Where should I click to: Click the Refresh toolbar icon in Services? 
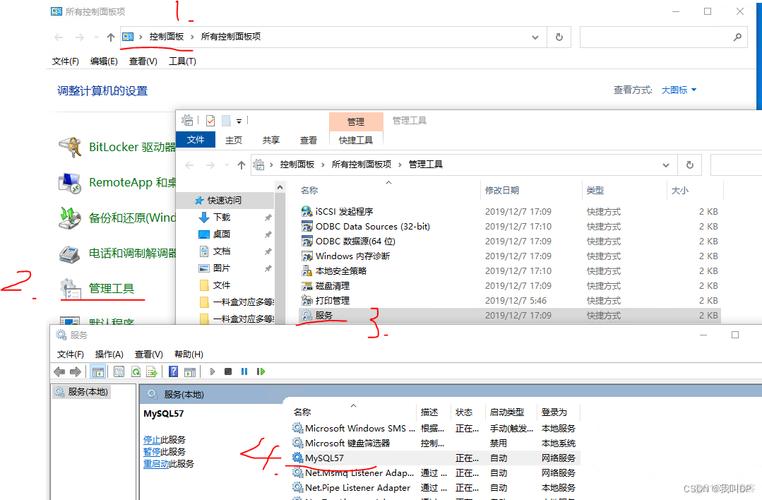[x=136, y=372]
